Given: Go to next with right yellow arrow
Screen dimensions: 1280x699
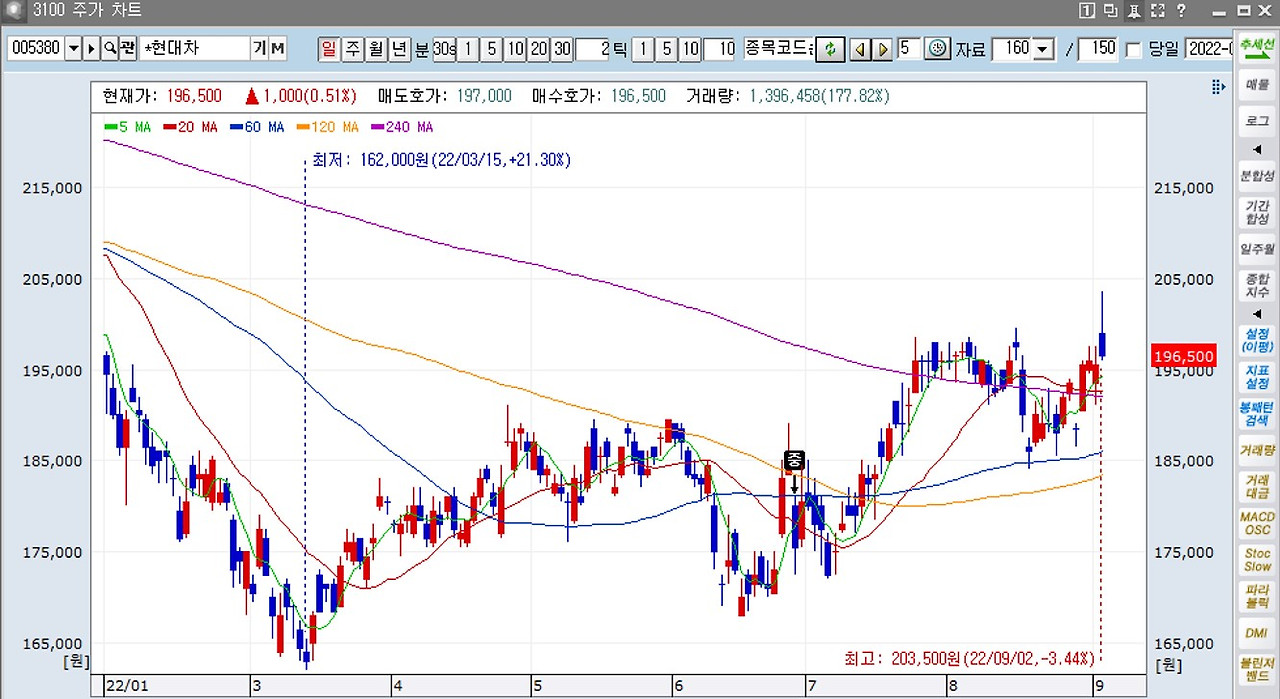Looking at the screenshot, I should [883, 48].
